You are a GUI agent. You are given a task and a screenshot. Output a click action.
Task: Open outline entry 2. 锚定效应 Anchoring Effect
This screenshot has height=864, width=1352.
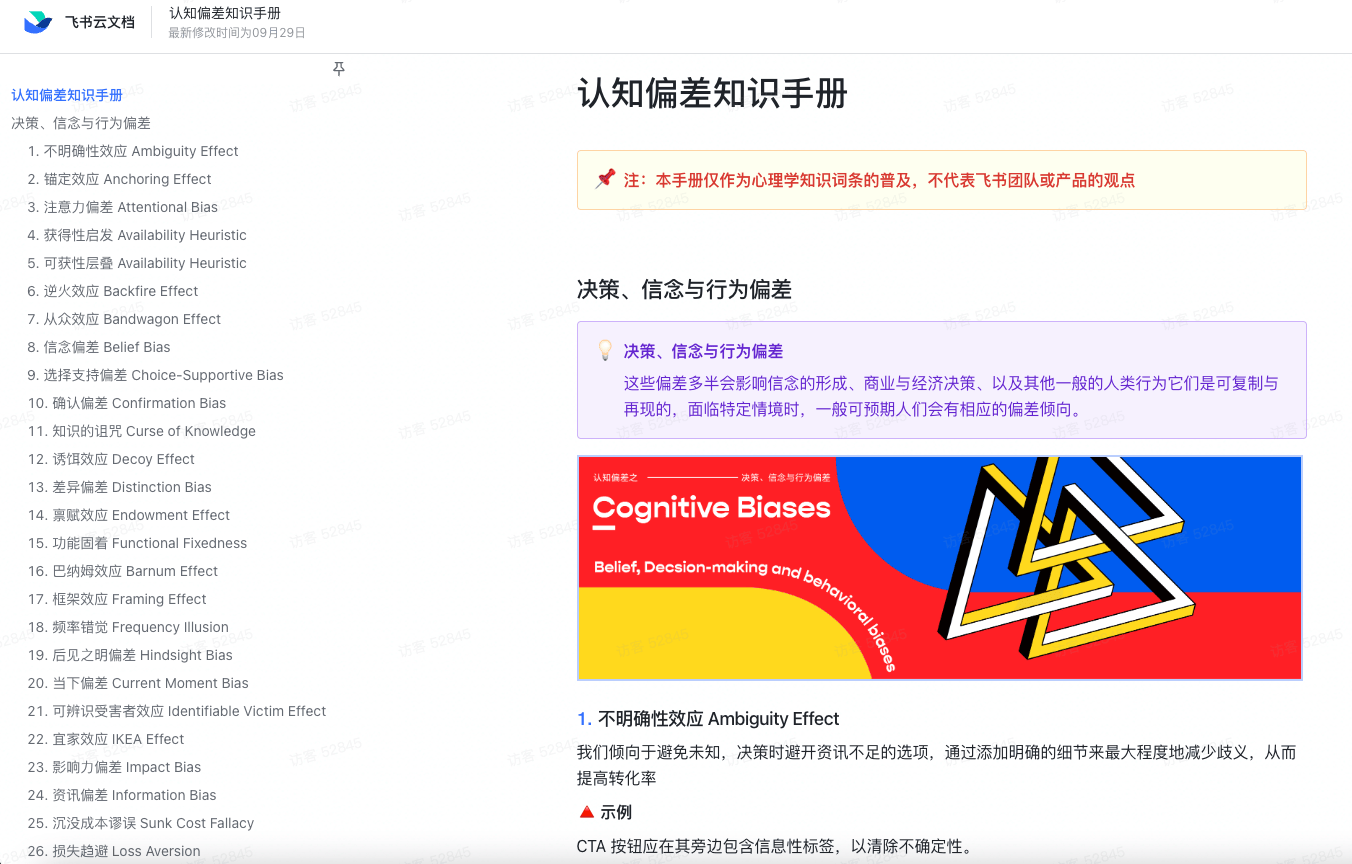pos(120,179)
